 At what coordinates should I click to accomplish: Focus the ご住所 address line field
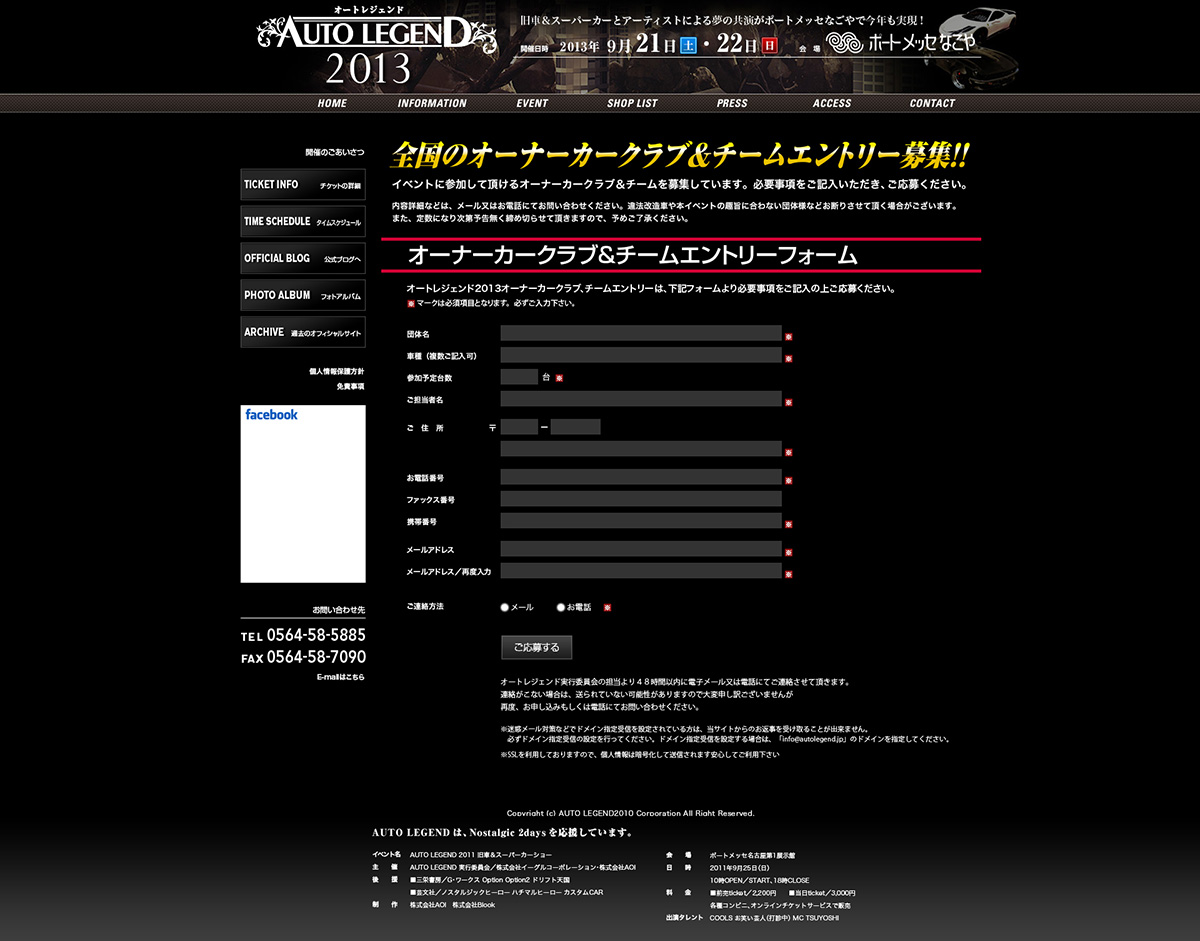click(641, 449)
